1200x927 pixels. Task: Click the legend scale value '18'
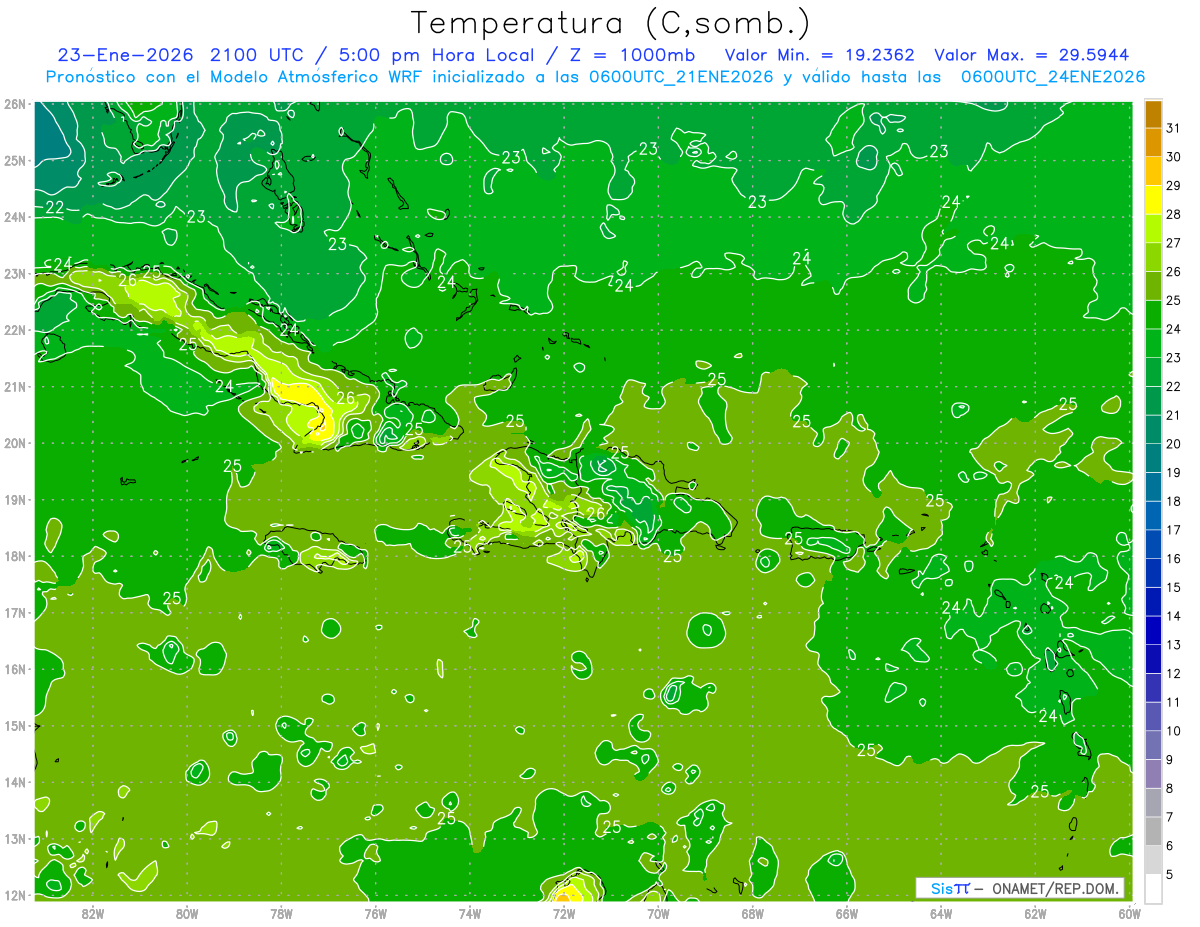point(1173,501)
